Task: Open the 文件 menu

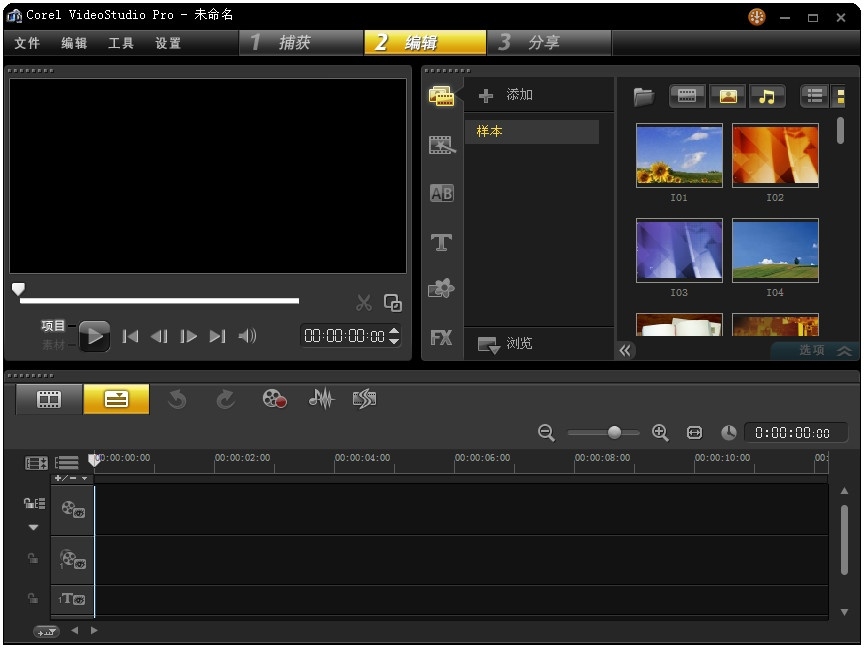Action: pyautogui.click(x=27, y=43)
